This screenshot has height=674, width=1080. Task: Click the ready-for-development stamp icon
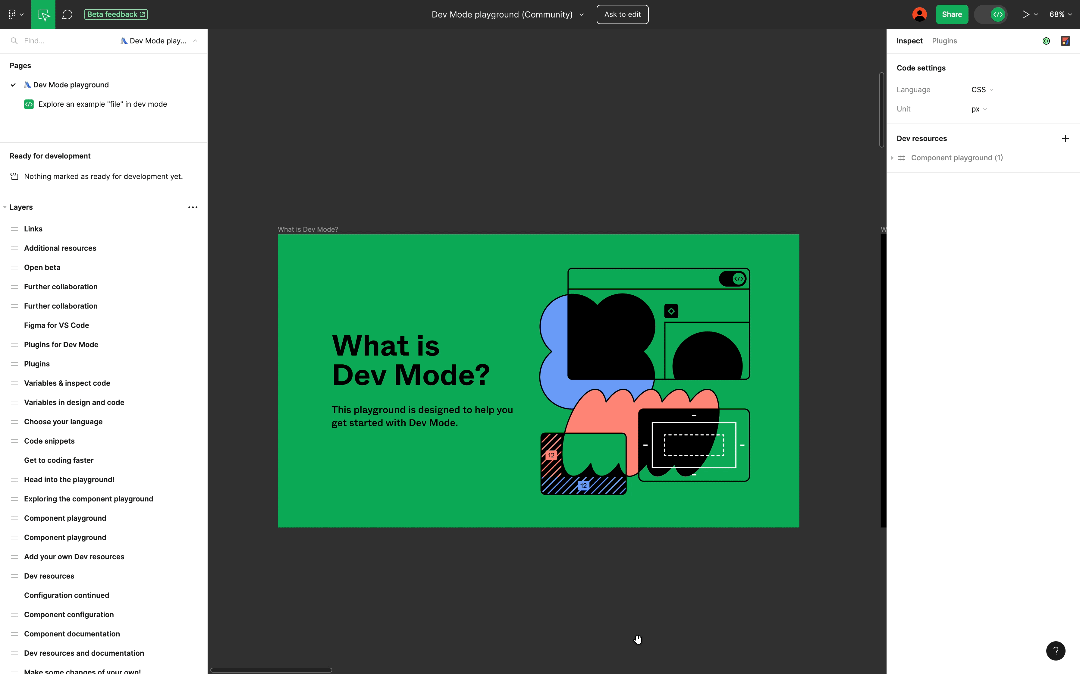pyautogui.click(x=14, y=176)
